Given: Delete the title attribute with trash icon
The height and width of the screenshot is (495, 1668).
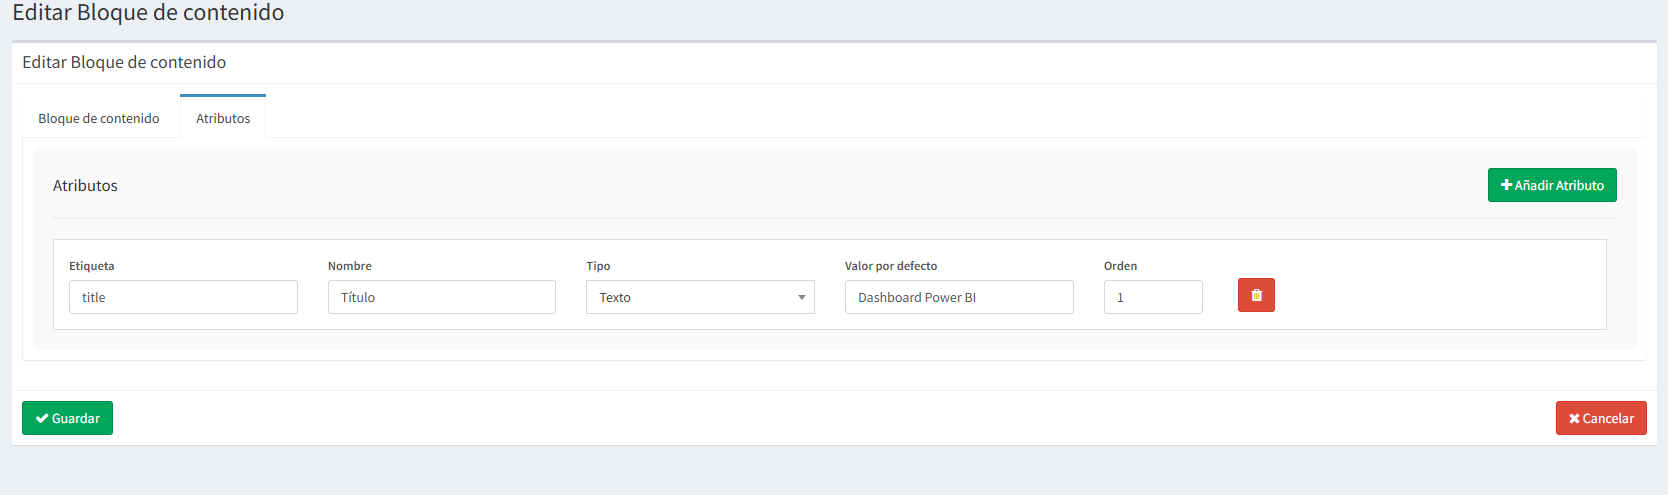Looking at the screenshot, I should coord(1256,295).
